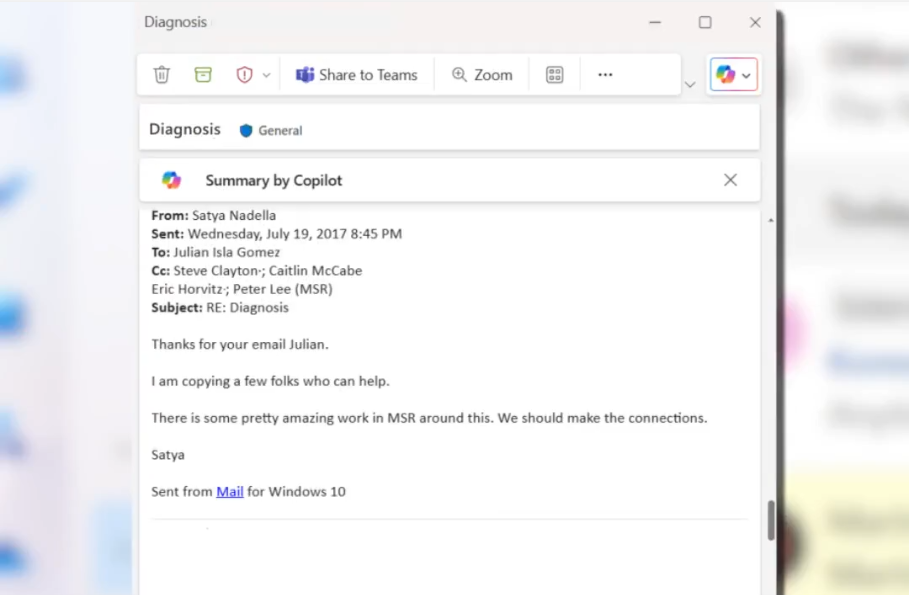
Task: Open the Copilot button in toolbar
Action: pyautogui.click(x=725, y=74)
